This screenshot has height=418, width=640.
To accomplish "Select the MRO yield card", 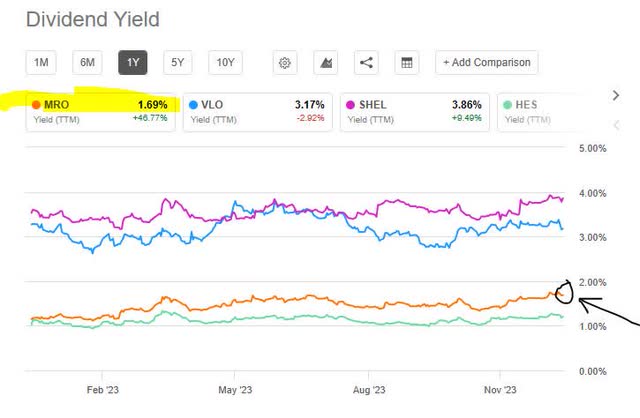I will [100, 110].
